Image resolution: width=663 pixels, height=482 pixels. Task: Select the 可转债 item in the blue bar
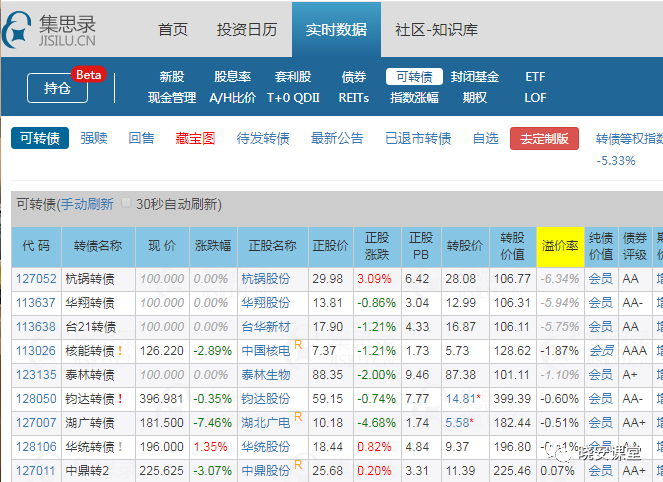[414, 77]
